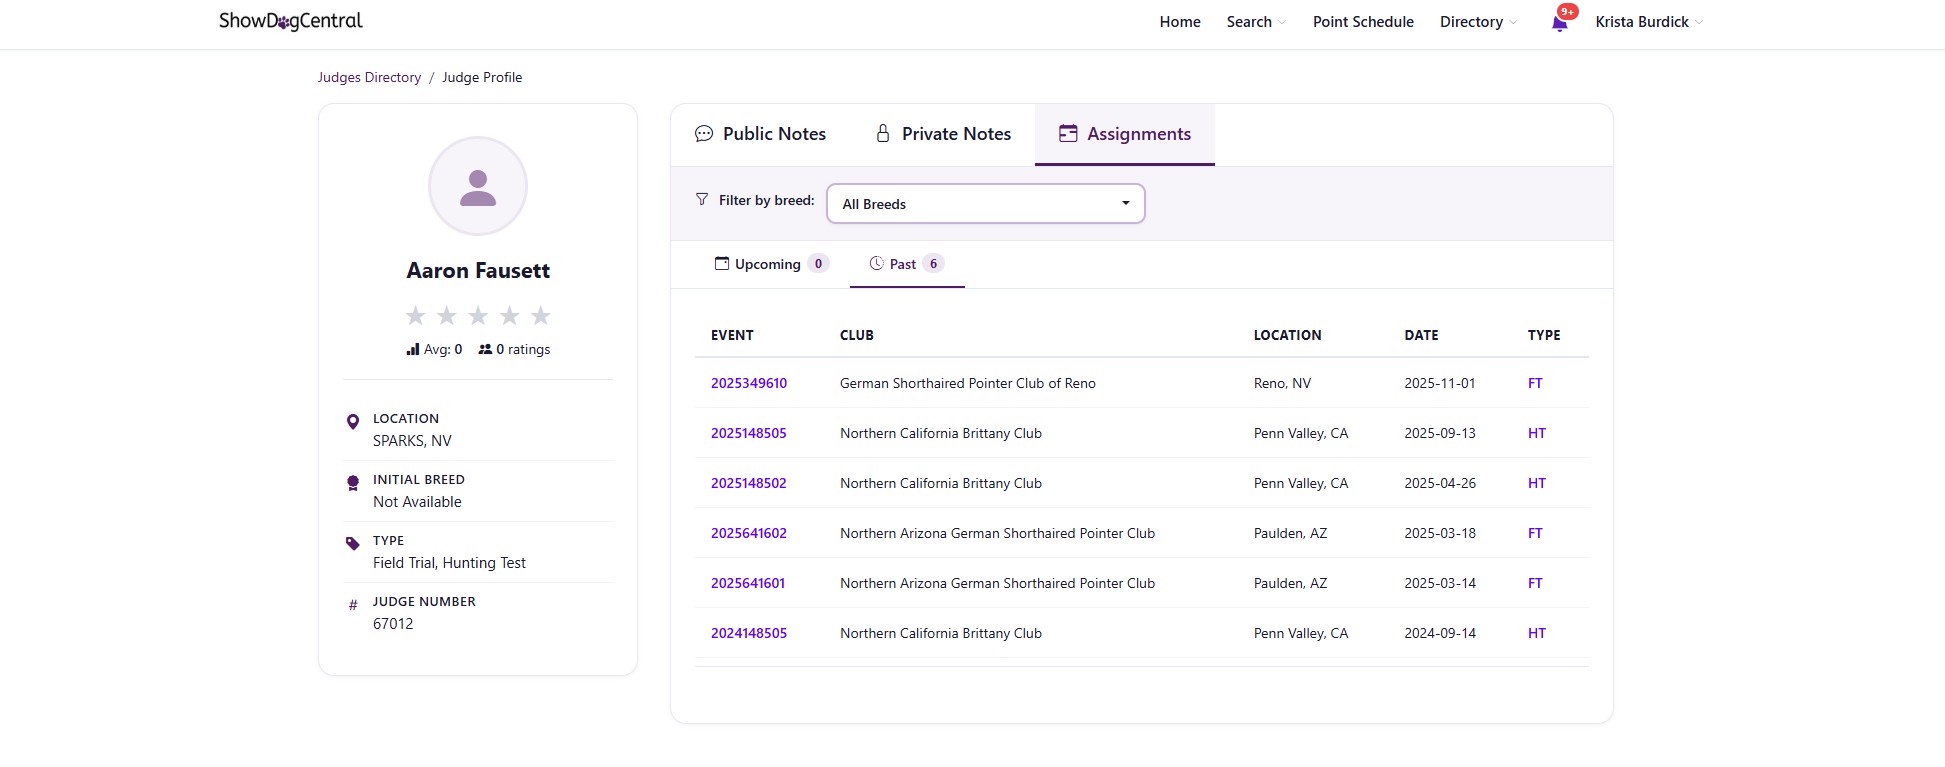This screenshot has width=1945, height=767.
Task: Expand the Search menu in navbar
Action: [1256, 22]
